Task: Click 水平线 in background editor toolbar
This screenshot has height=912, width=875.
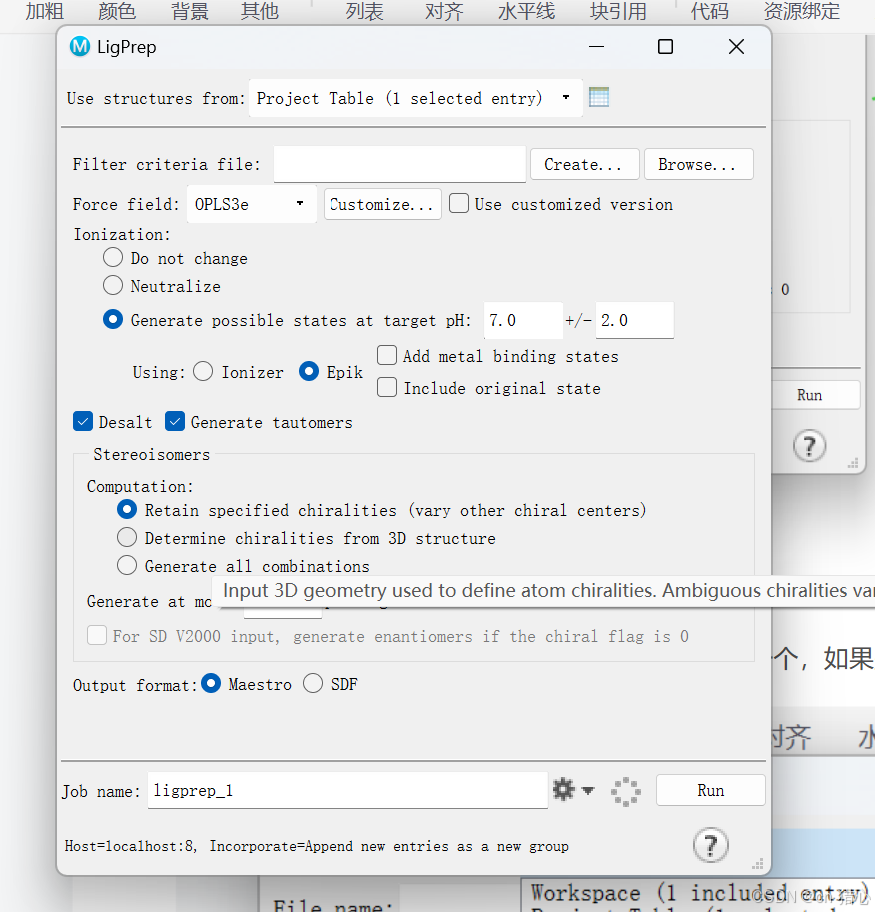Action: [x=527, y=11]
